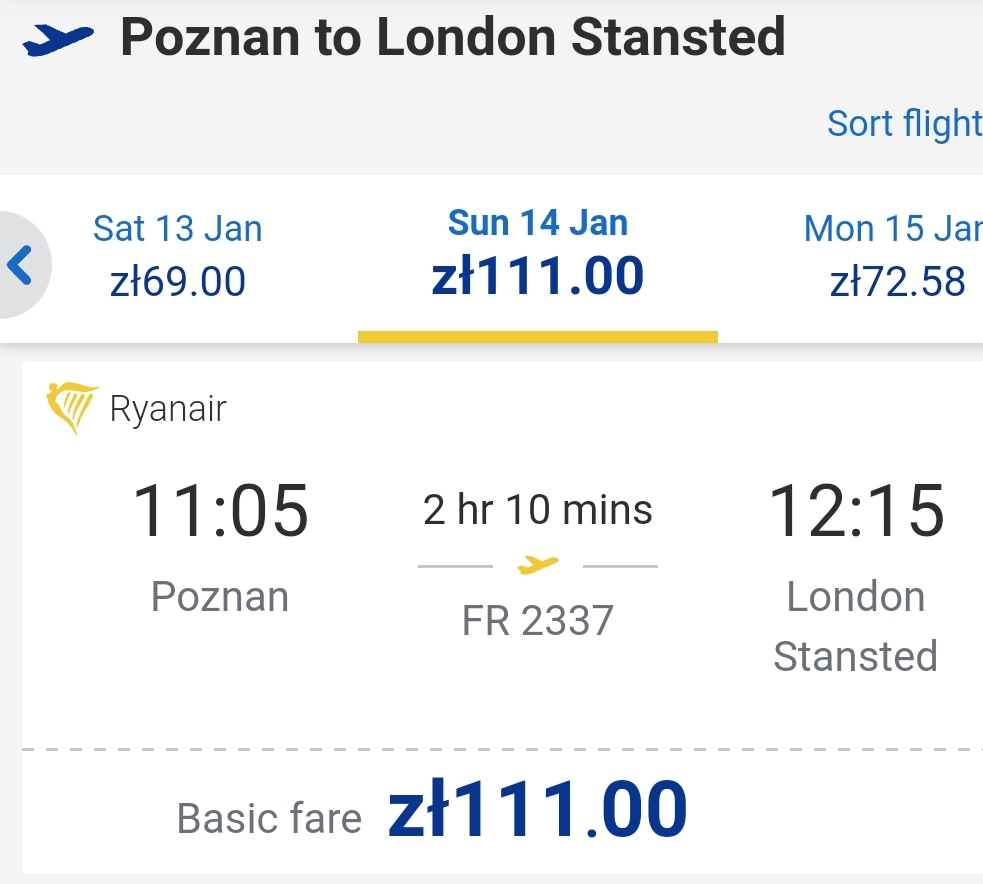Click the Ryanair harp logo
The image size is (983, 884).
point(72,408)
